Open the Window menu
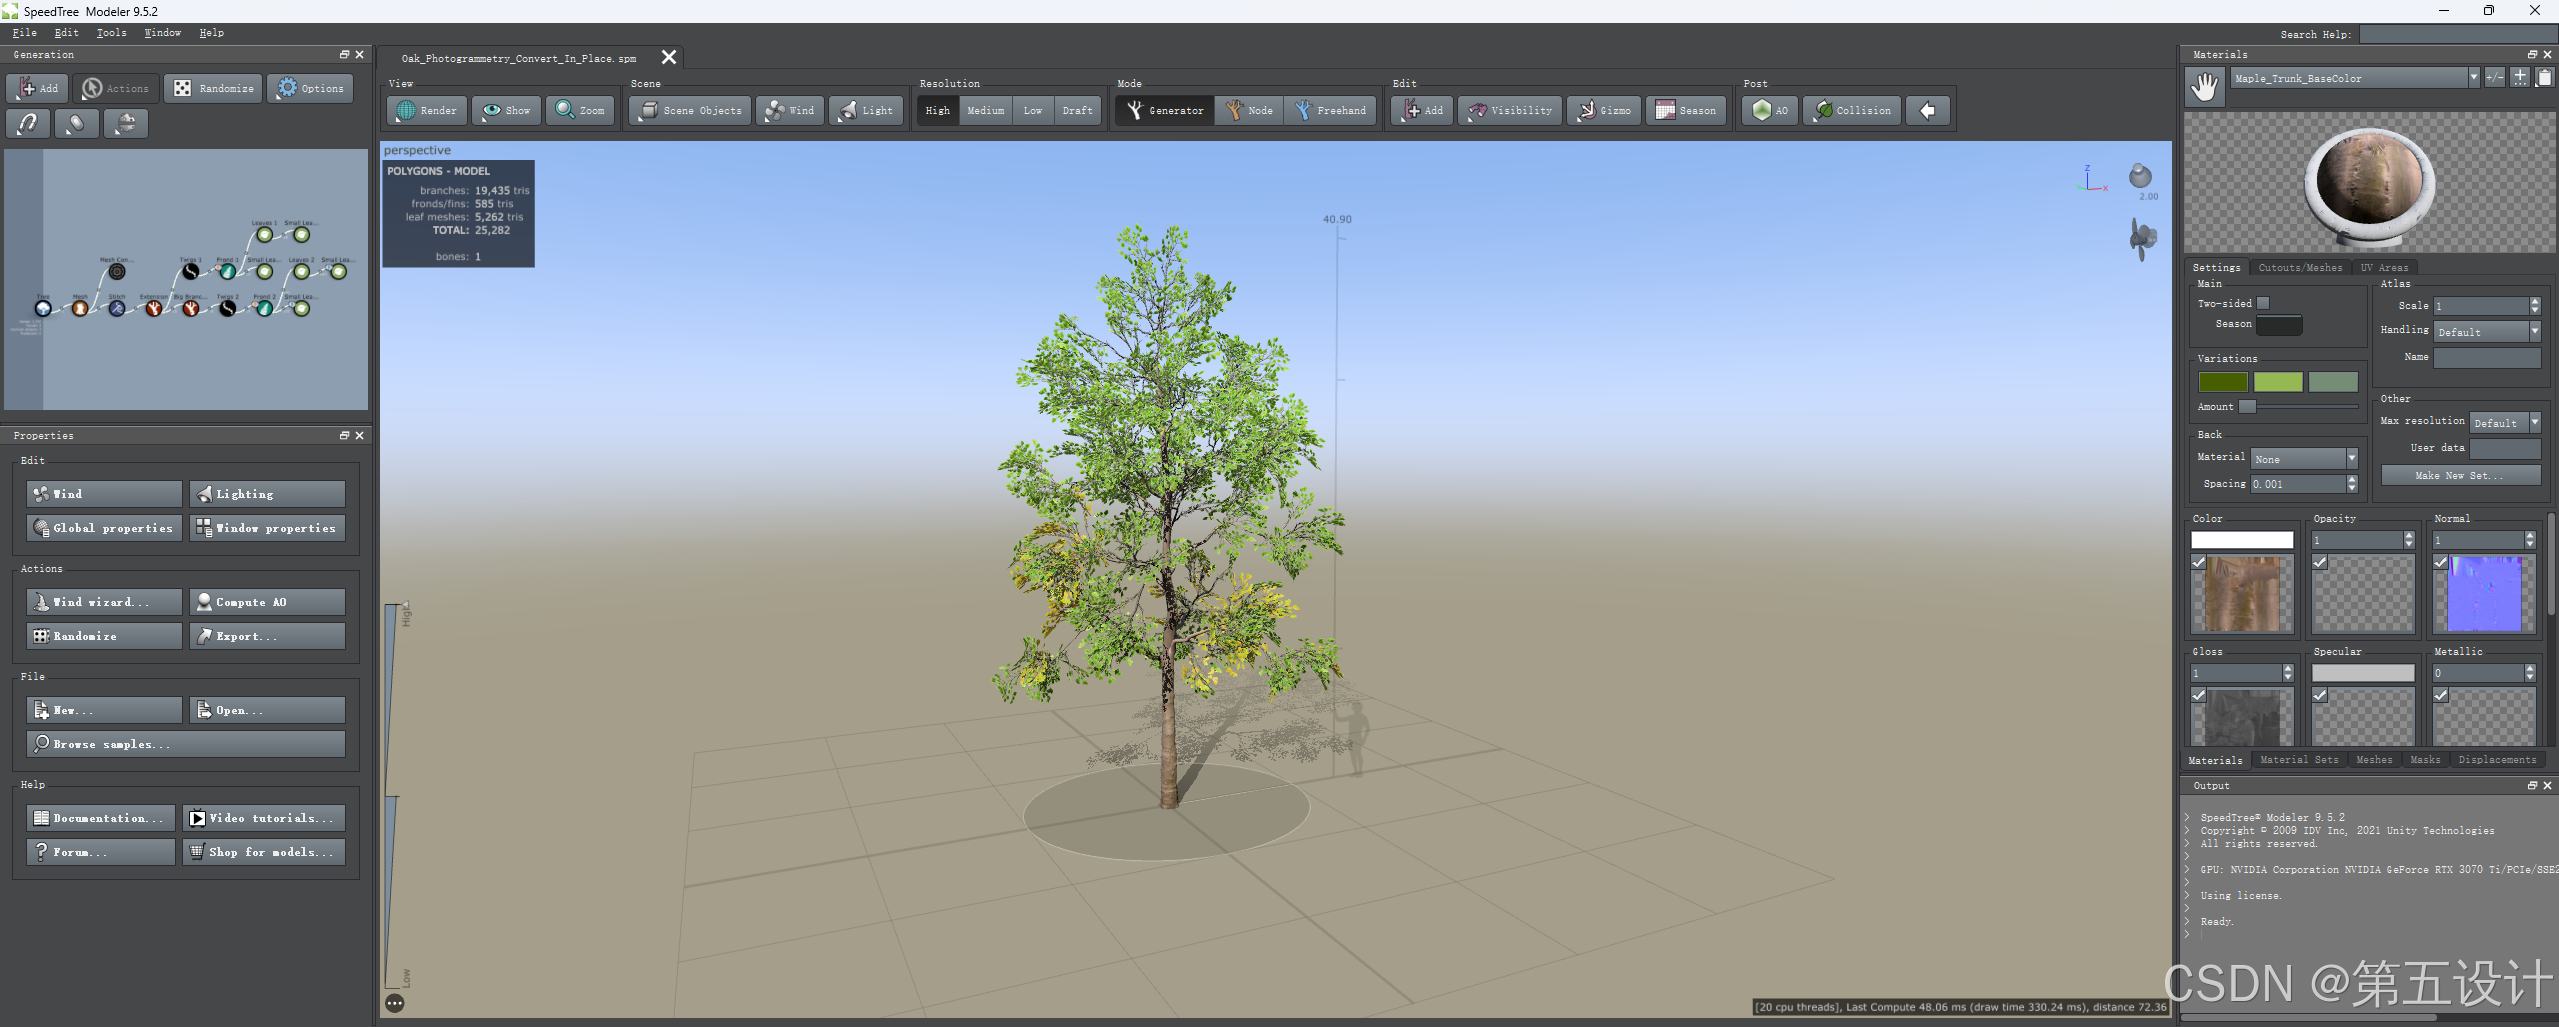This screenshot has height=1027, width=2559. [163, 33]
